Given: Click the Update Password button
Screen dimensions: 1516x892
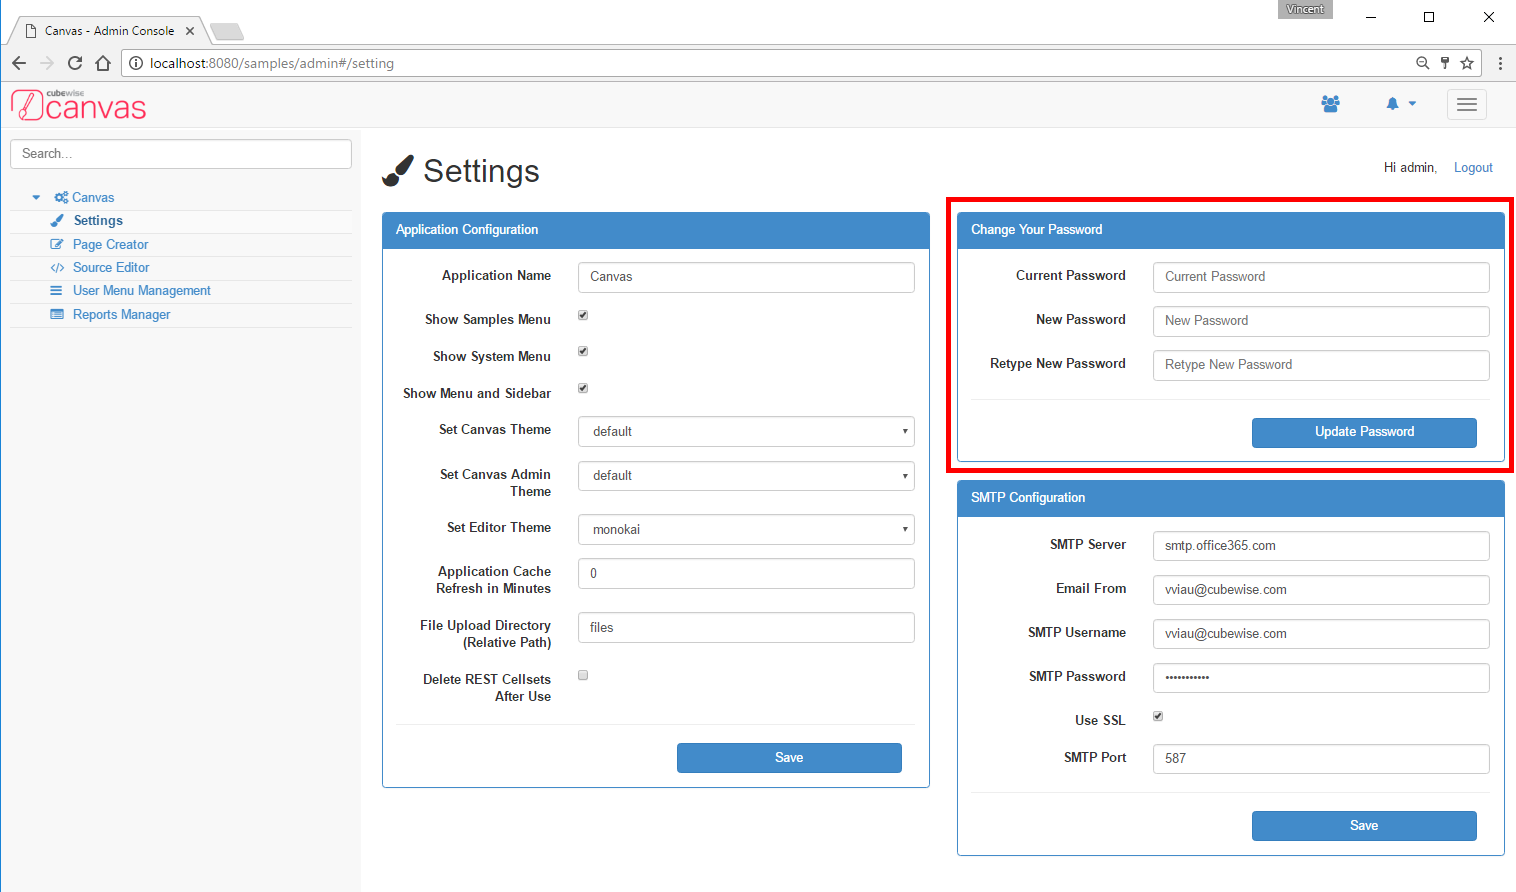Looking at the screenshot, I should (x=1364, y=432).
